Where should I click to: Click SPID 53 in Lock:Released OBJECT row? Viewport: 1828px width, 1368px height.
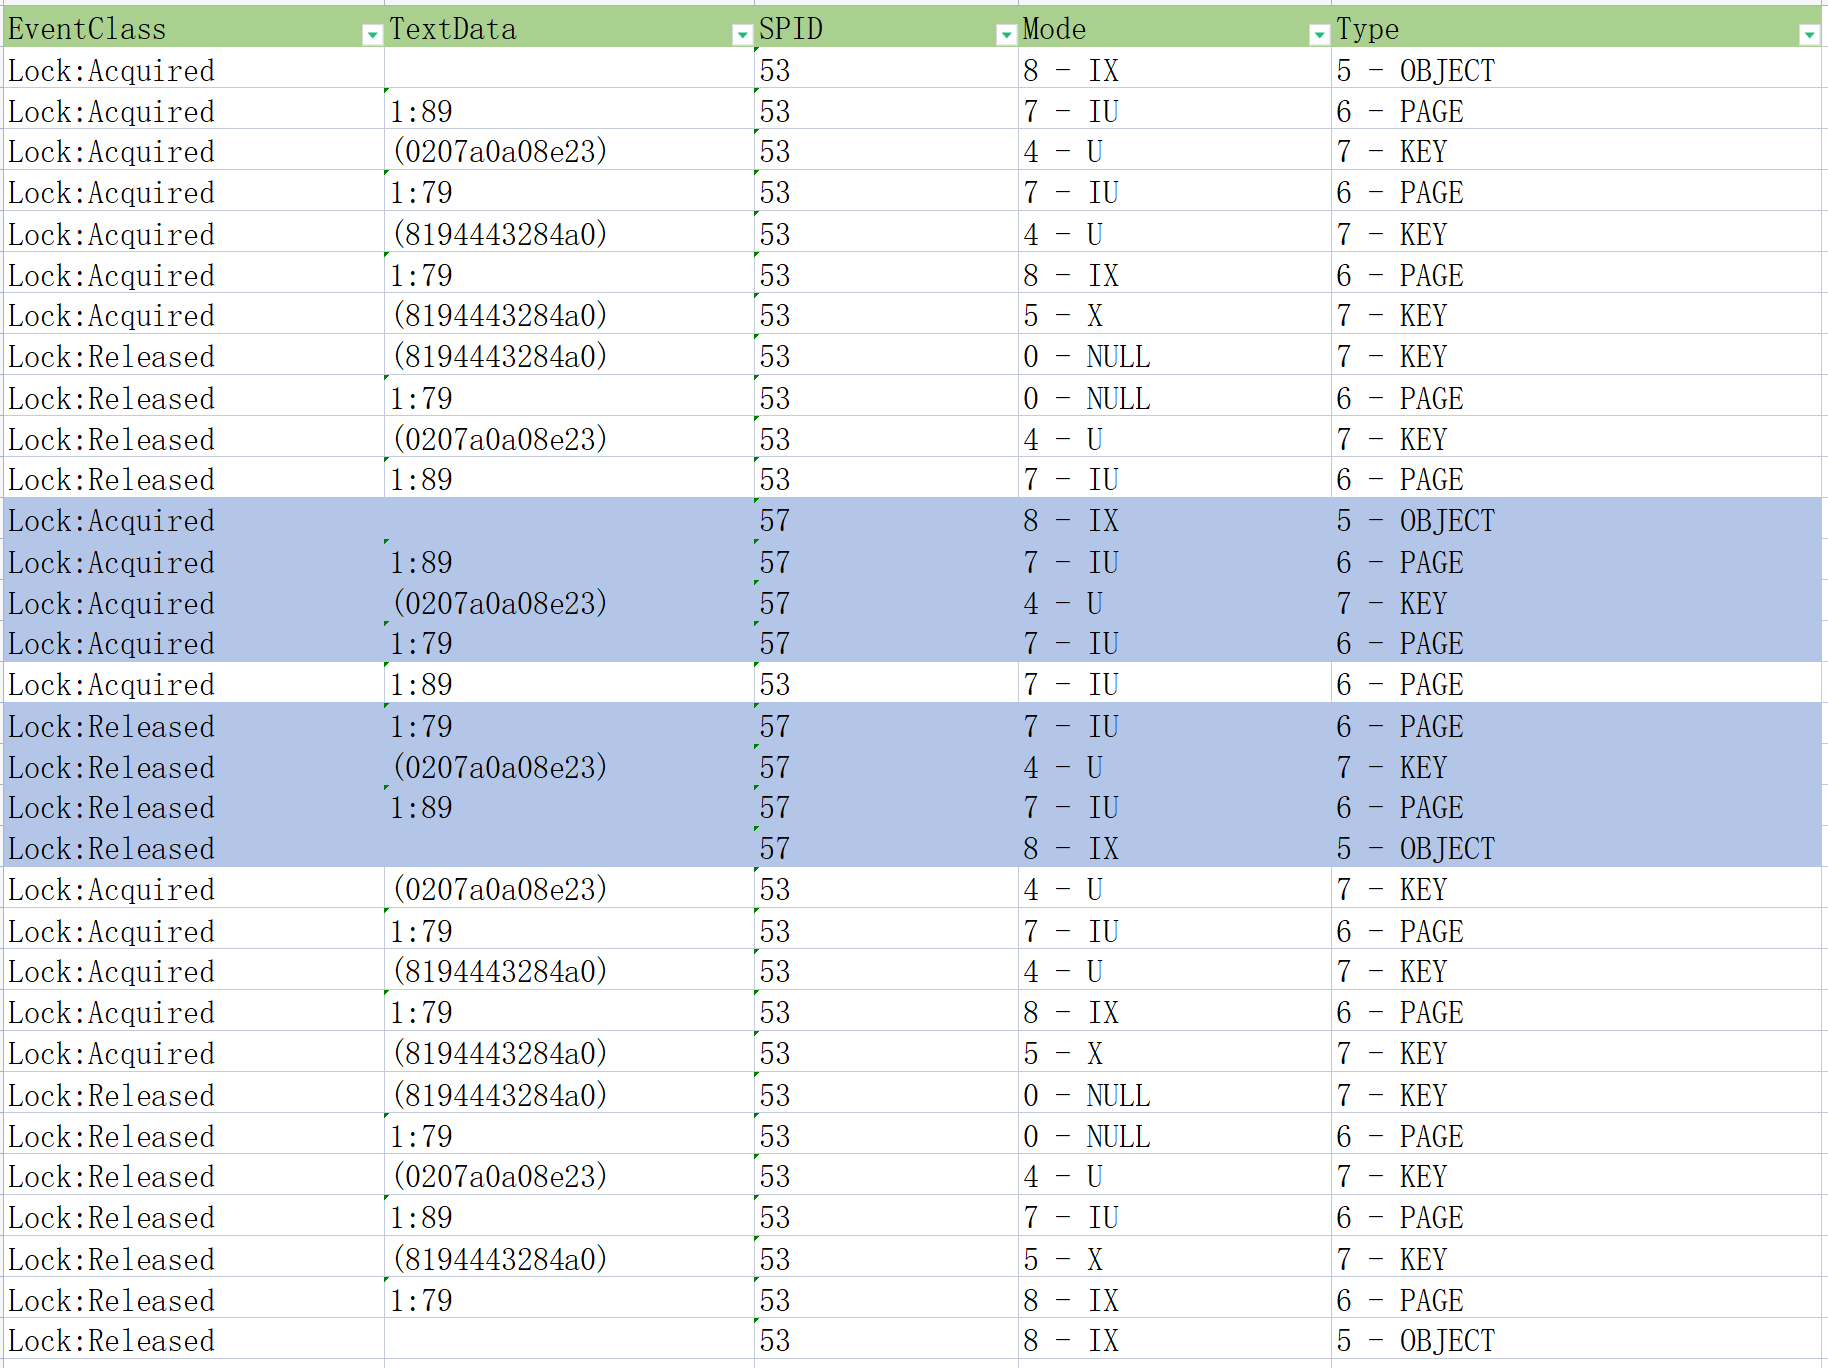point(775,1341)
